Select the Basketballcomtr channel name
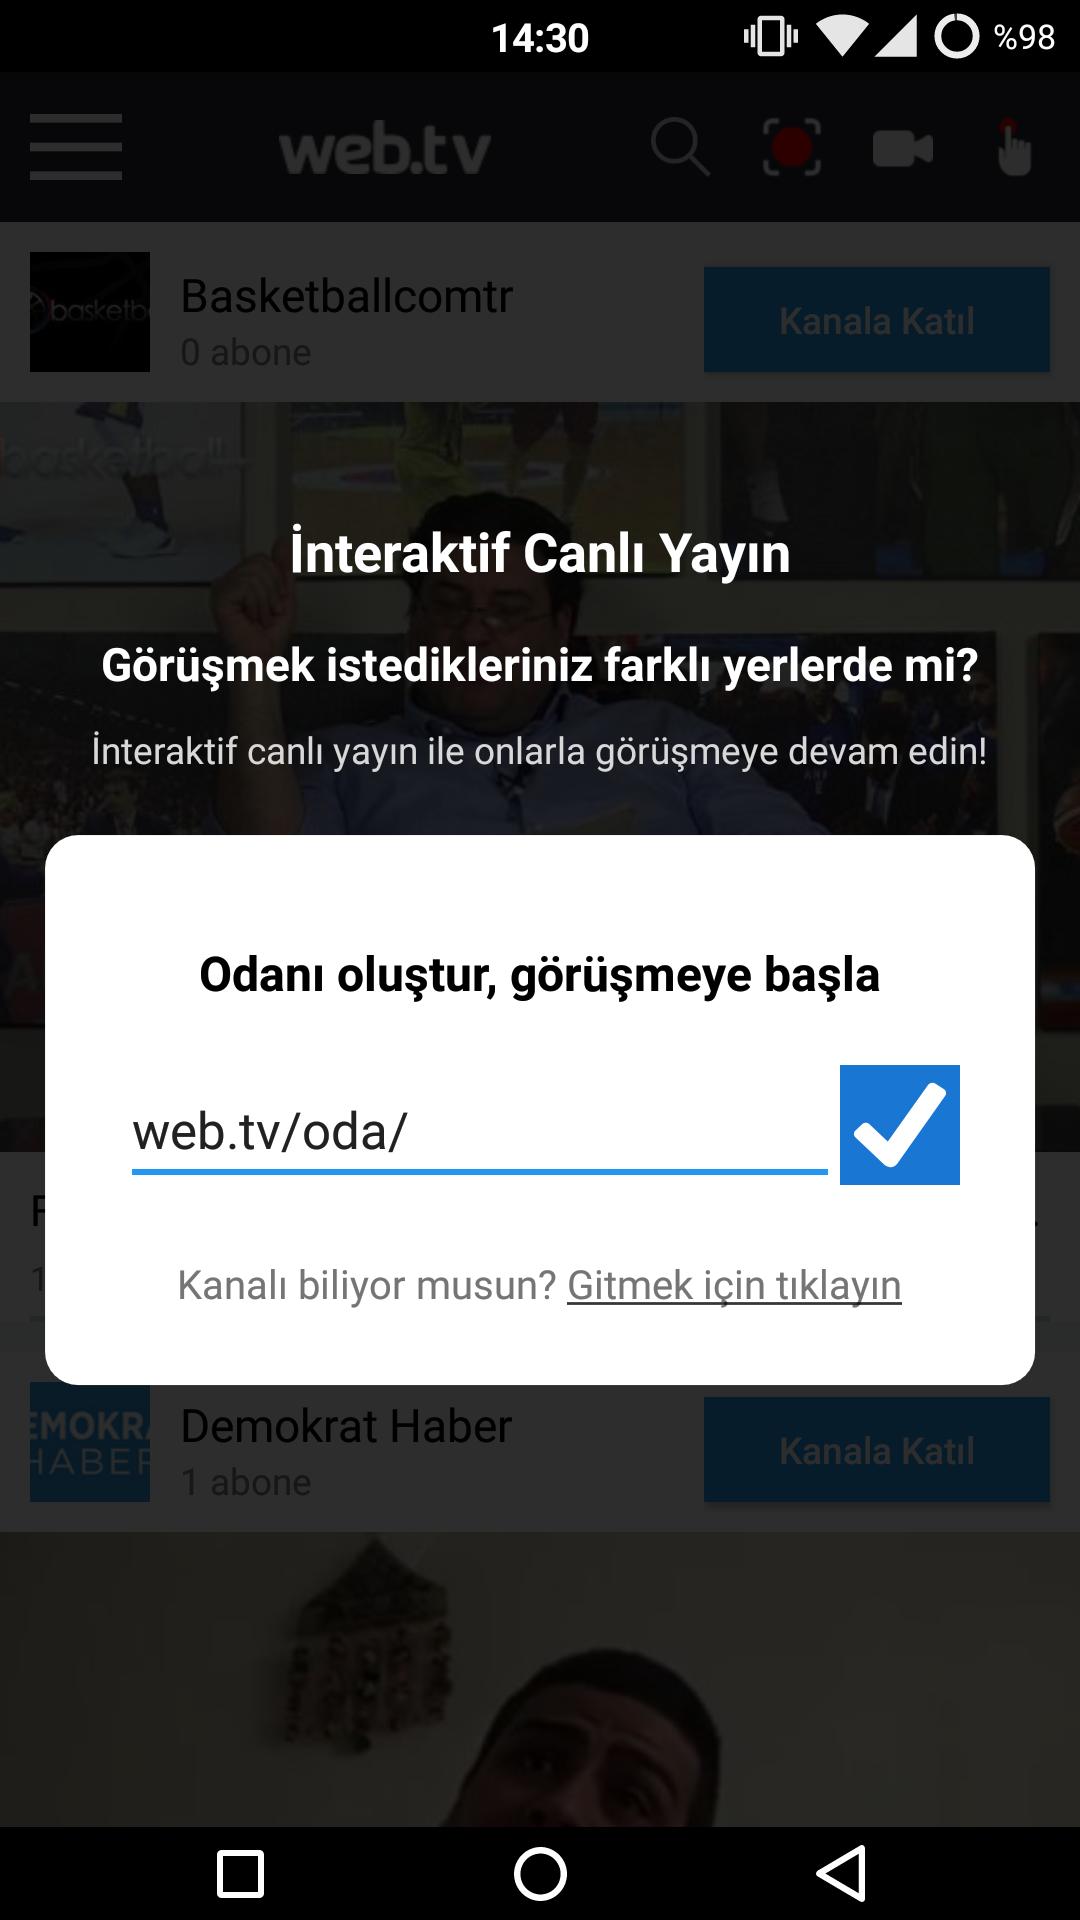The width and height of the screenshot is (1080, 1920). click(347, 296)
